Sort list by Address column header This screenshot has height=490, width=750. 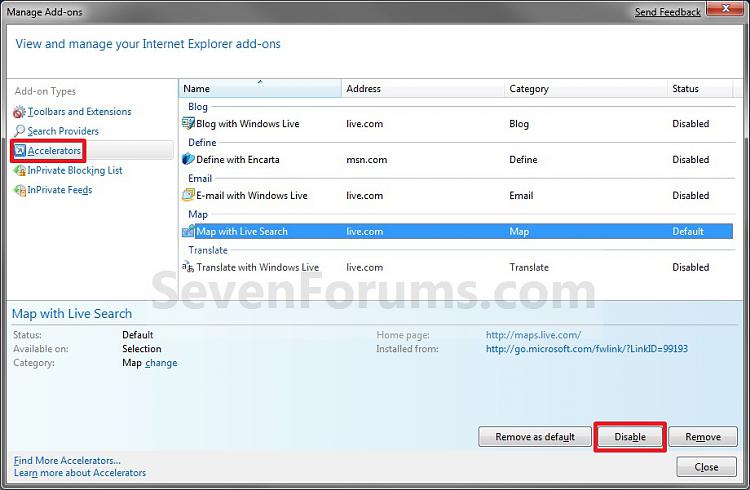423,89
